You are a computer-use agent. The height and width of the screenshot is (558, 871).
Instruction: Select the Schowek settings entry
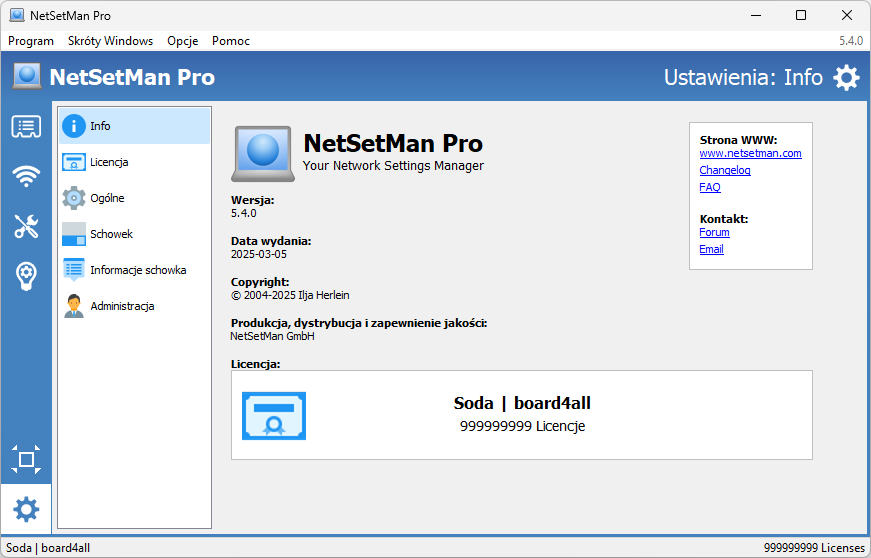[x=134, y=234]
